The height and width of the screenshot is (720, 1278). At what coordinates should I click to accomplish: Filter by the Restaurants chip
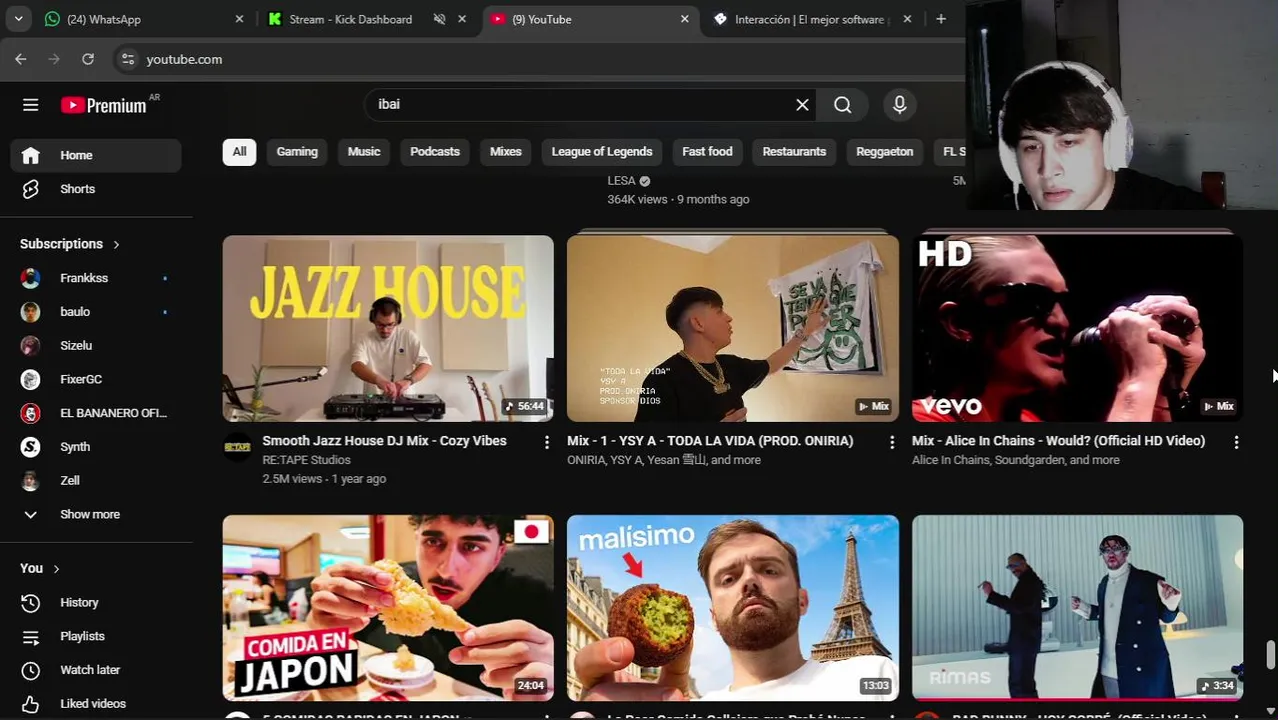[794, 152]
